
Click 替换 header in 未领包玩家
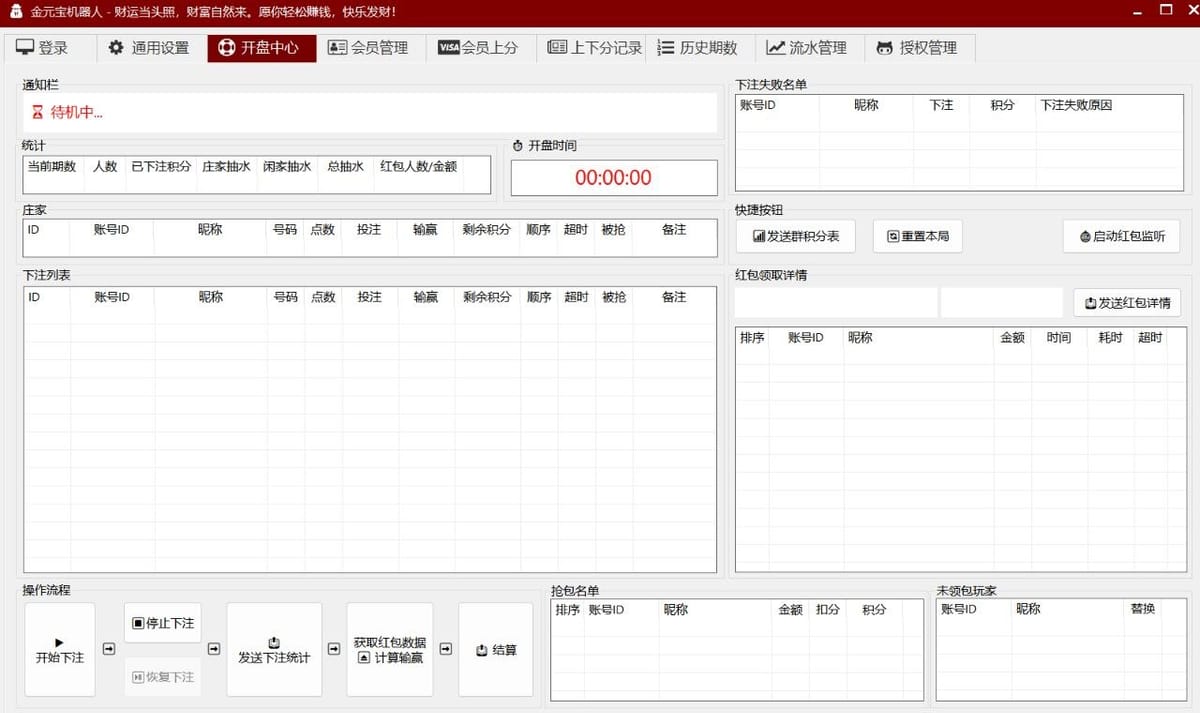(x=1142, y=609)
